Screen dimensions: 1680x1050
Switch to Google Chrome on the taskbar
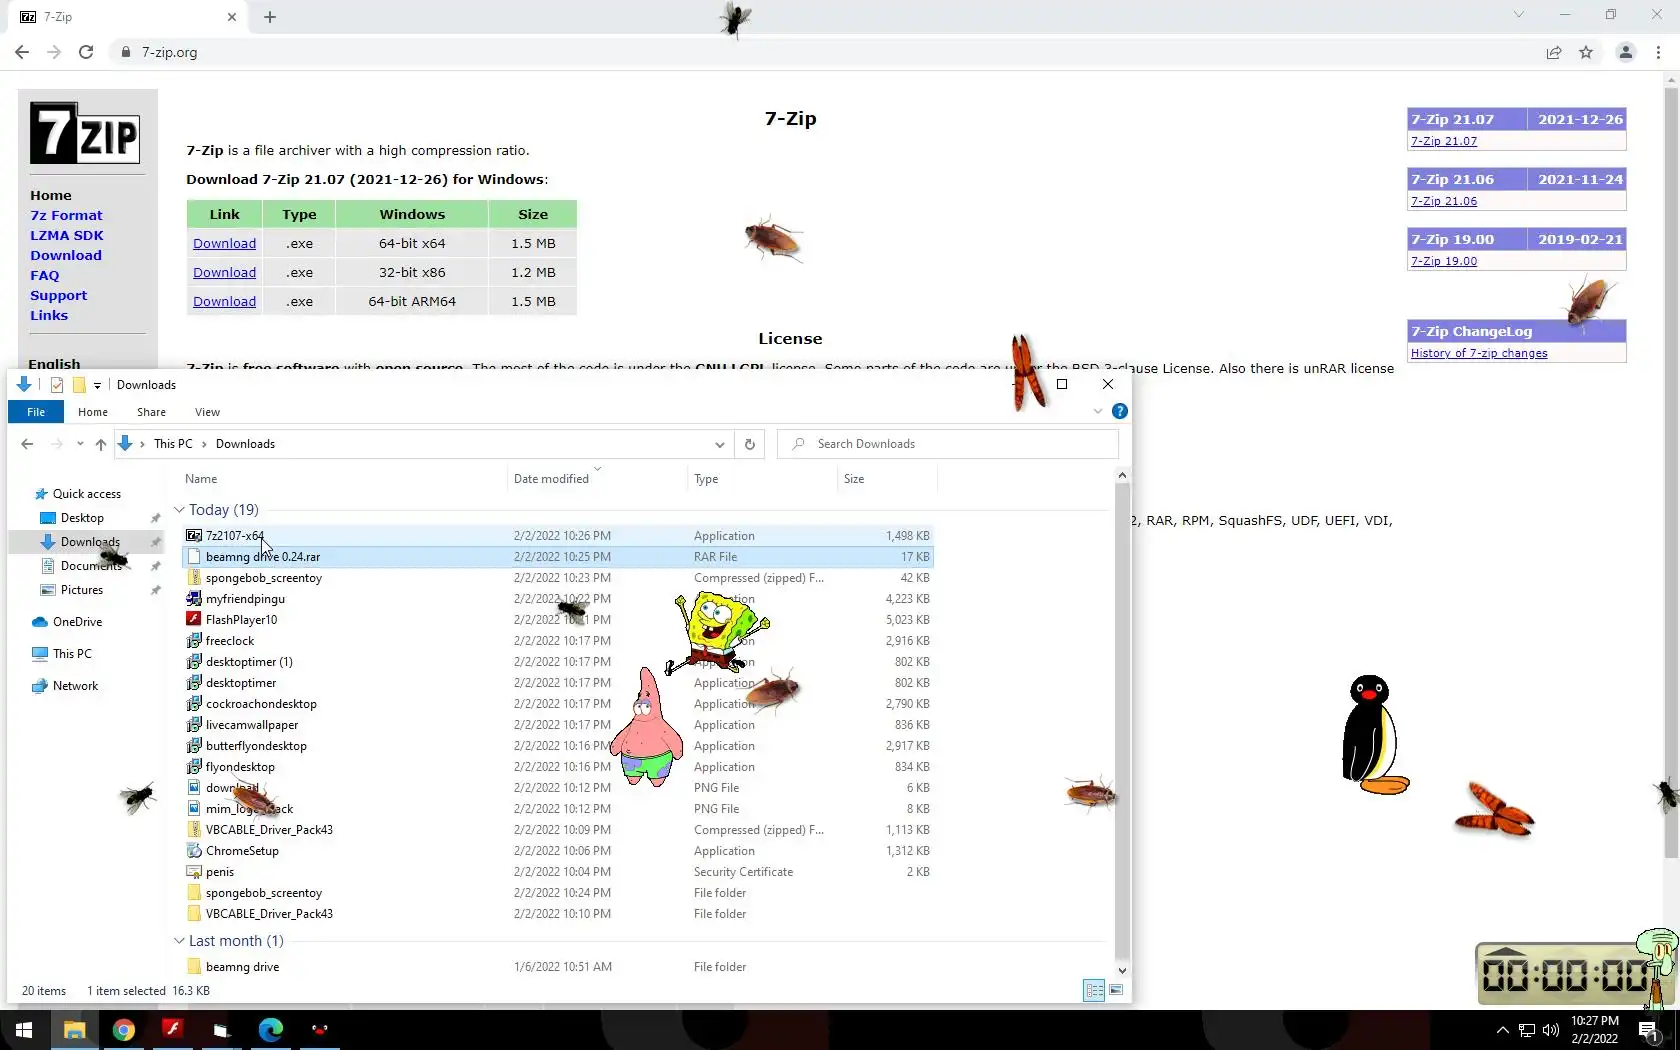[x=123, y=1030]
